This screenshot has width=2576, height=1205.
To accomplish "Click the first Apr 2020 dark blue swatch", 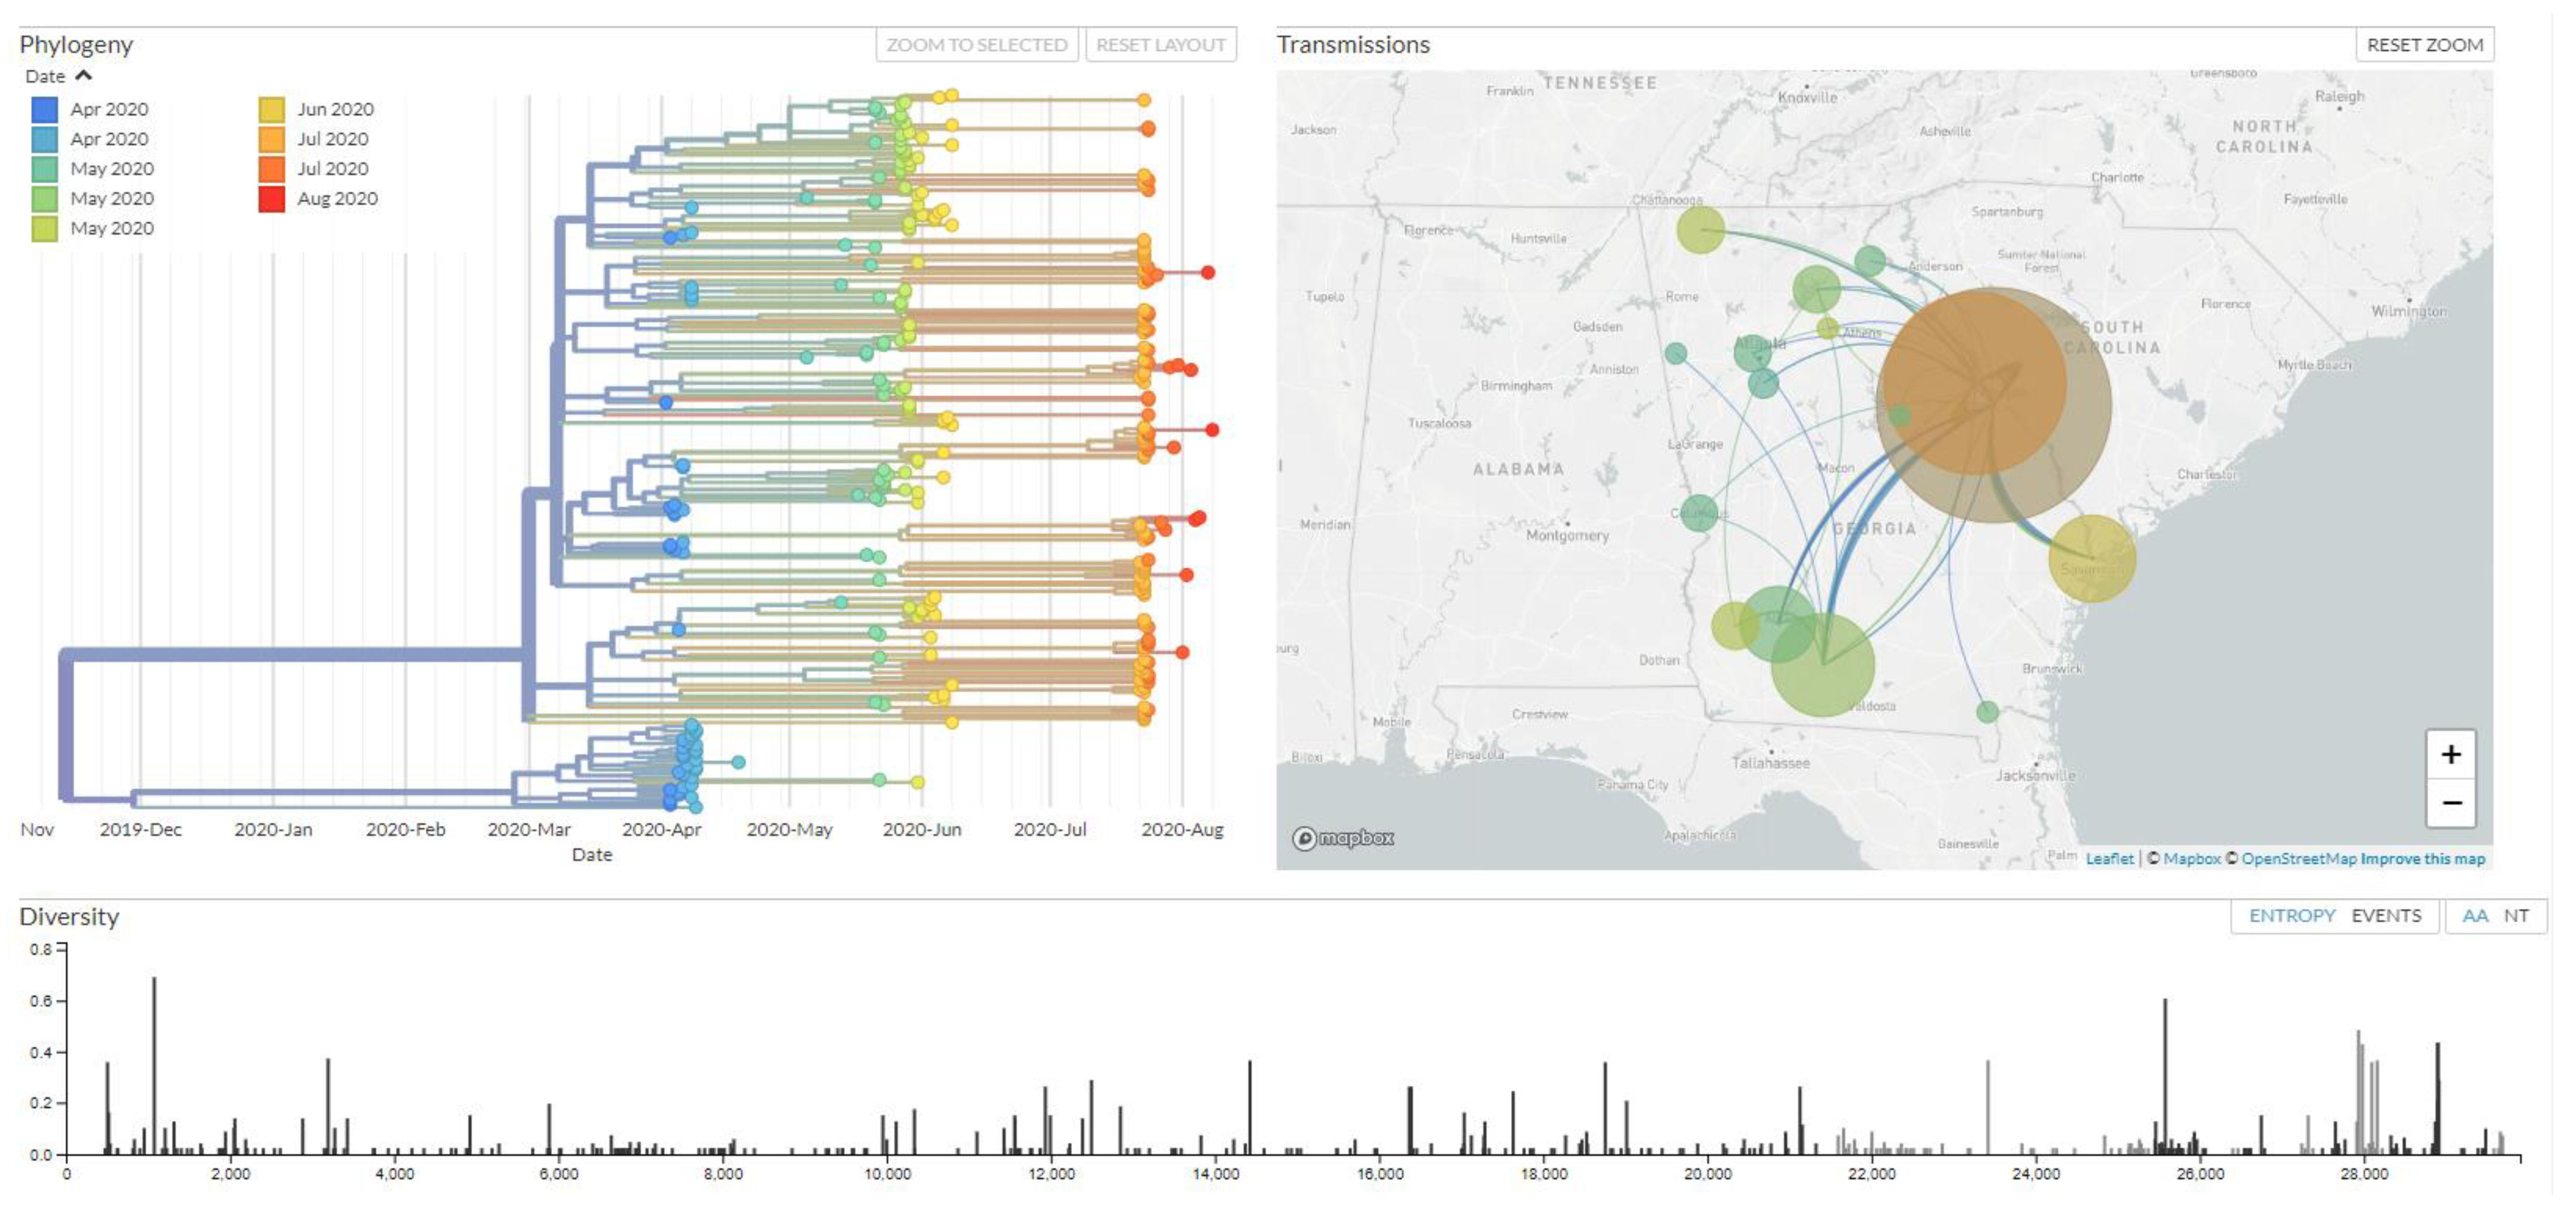I will pyautogui.click(x=44, y=109).
